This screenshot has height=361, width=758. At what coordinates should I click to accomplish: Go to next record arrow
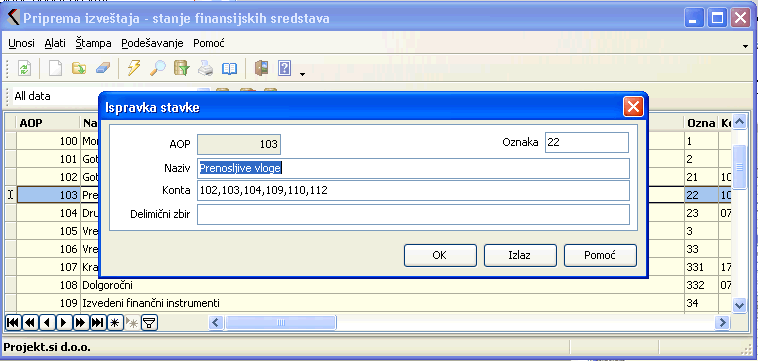point(63,323)
